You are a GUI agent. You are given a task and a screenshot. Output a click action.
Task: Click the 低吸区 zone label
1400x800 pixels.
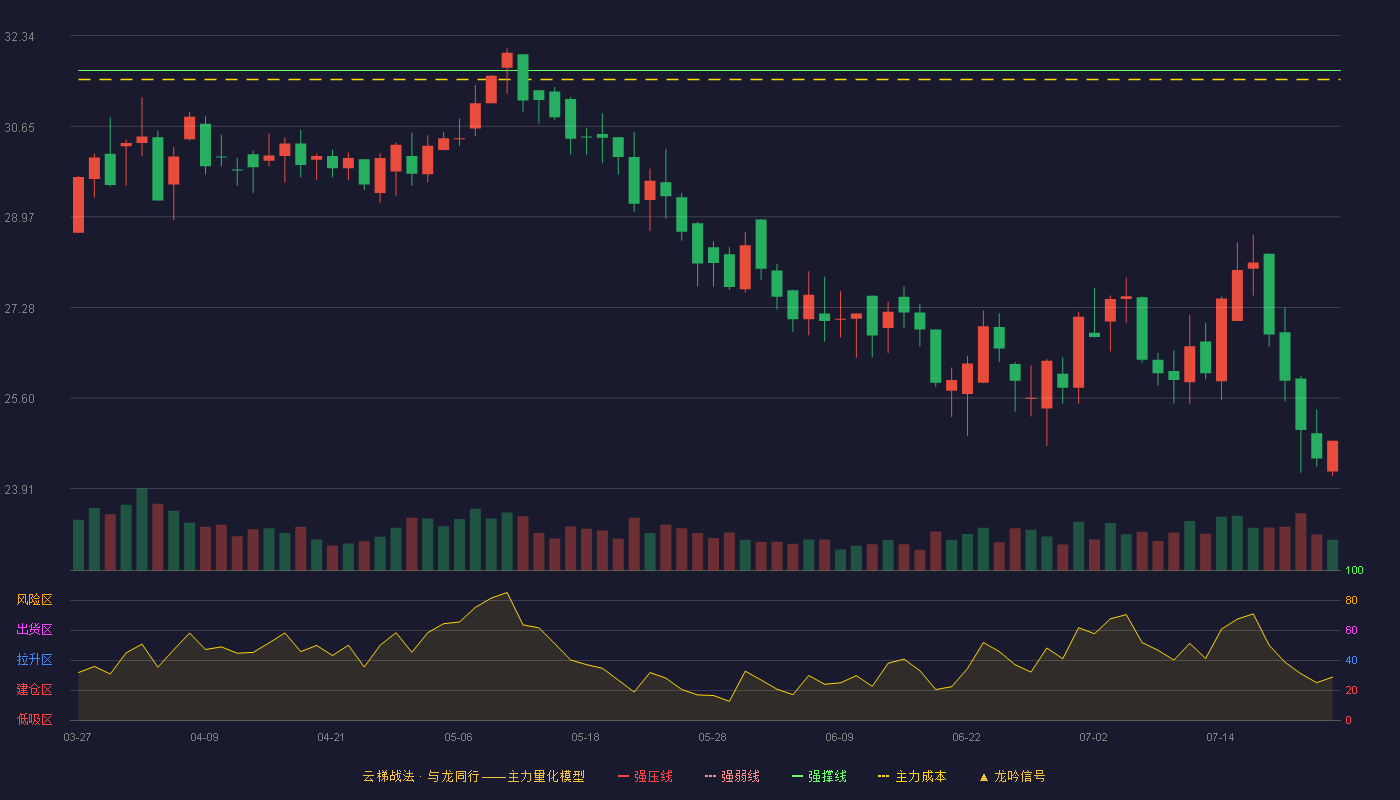tap(34, 719)
